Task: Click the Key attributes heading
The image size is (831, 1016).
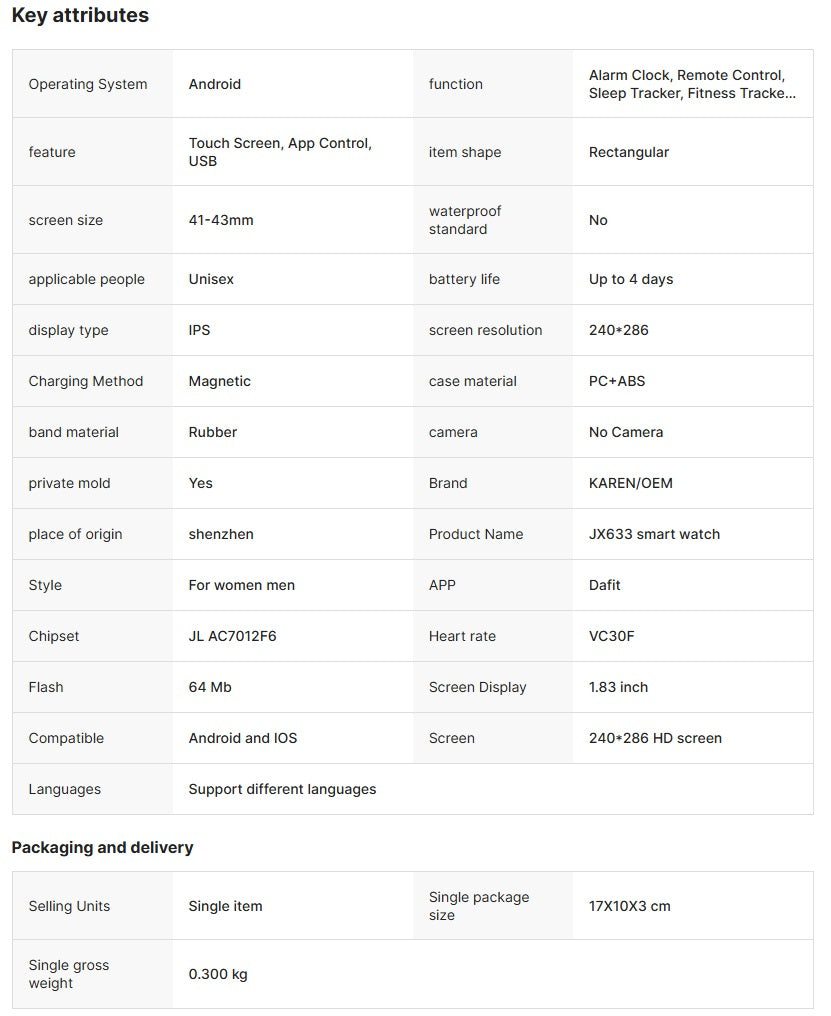Action: [80, 16]
